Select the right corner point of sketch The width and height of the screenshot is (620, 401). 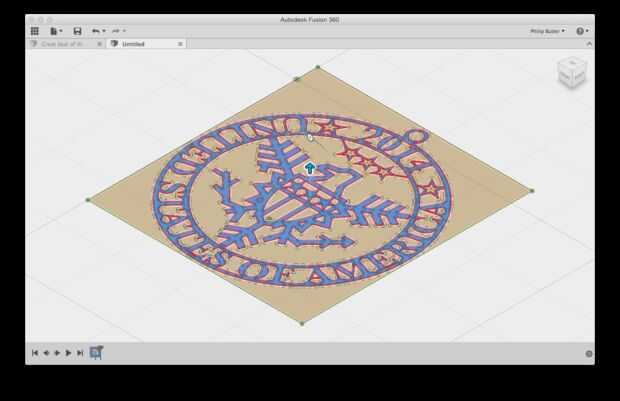pos(532,191)
